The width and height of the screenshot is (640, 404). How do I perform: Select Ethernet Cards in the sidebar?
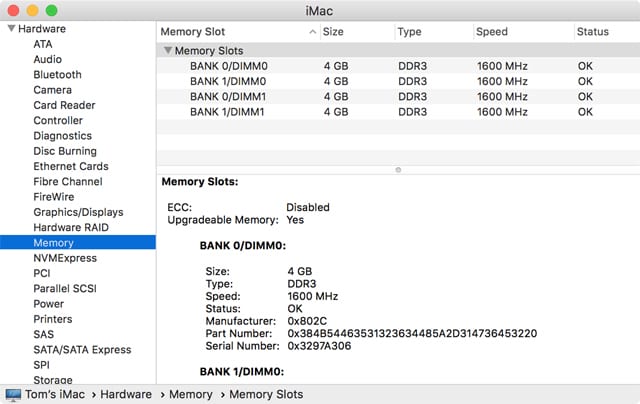click(x=70, y=166)
